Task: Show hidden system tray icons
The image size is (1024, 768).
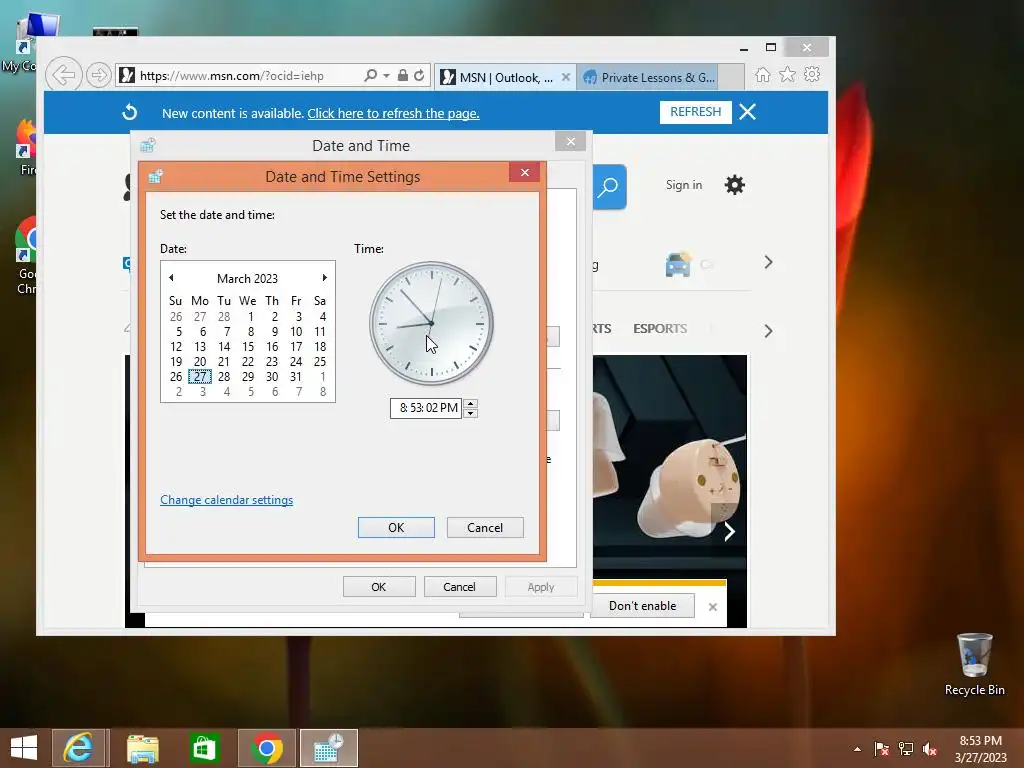Action: click(857, 749)
